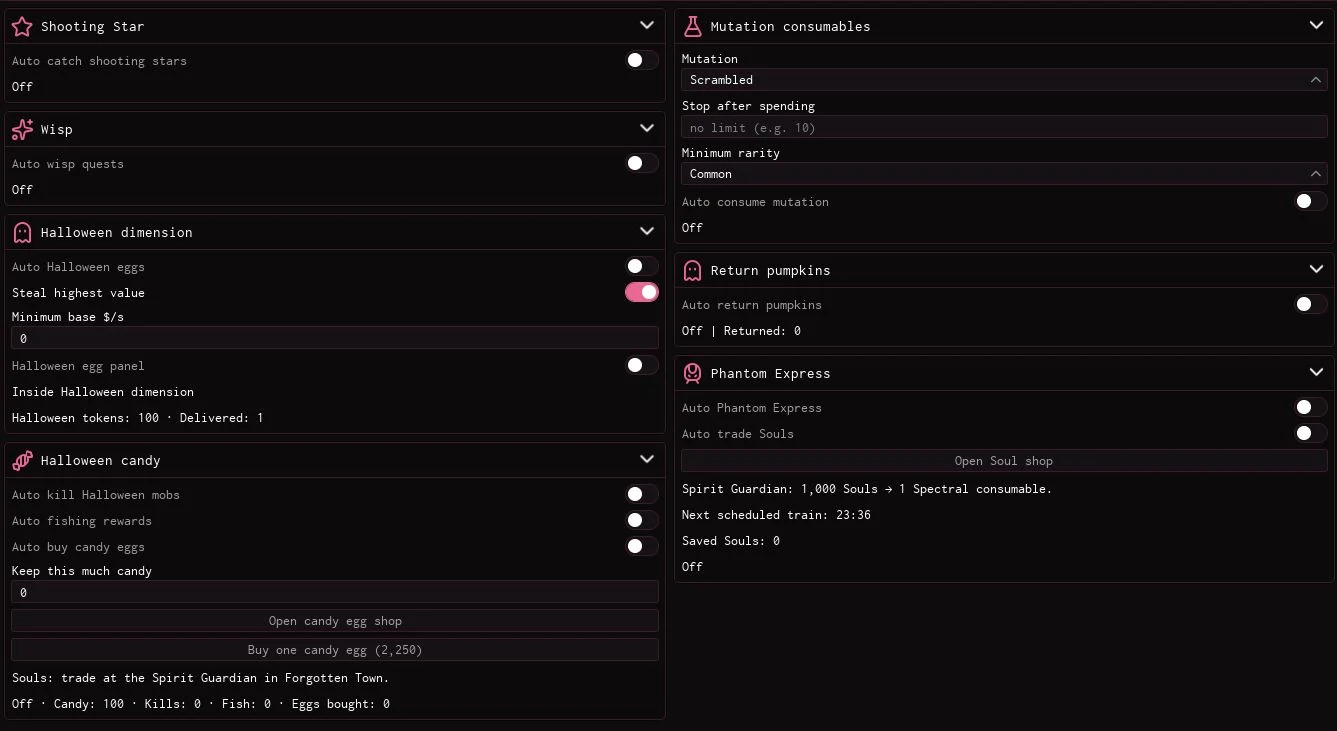Click the Next scheduled train: 23:36 text

776,515
